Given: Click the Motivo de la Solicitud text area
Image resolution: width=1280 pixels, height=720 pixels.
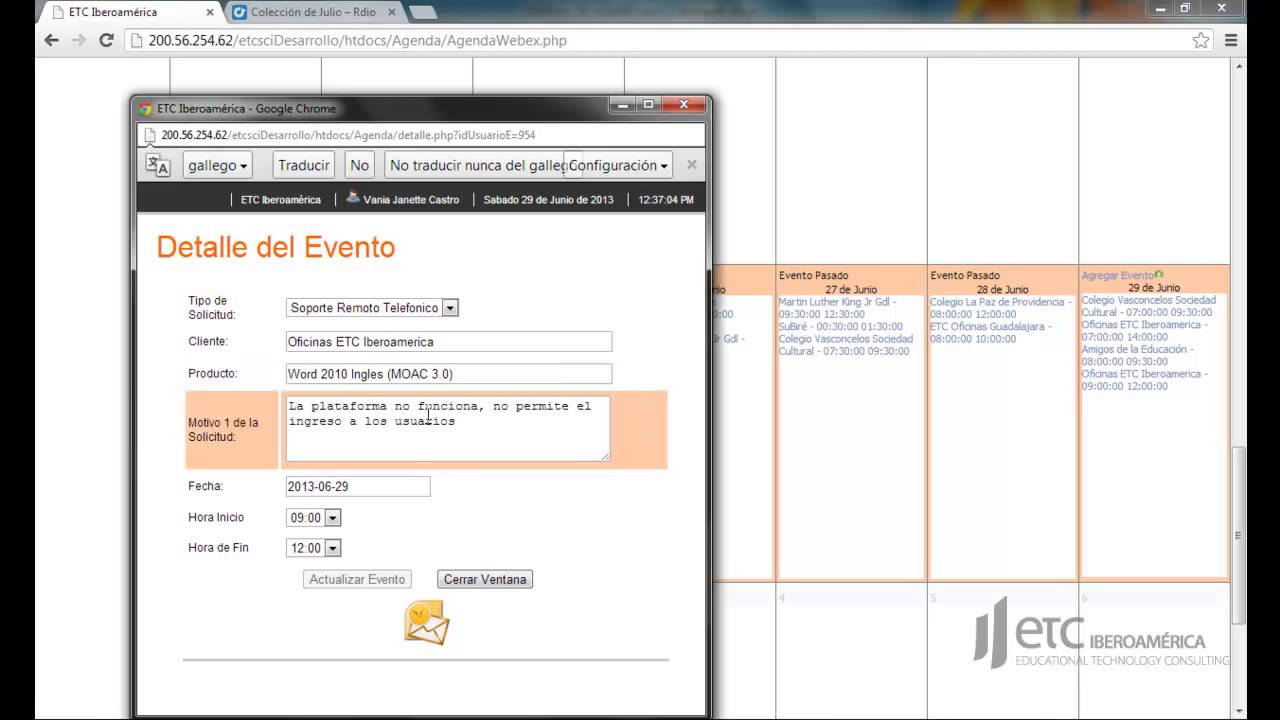Looking at the screenshot, I should [448, 429].
